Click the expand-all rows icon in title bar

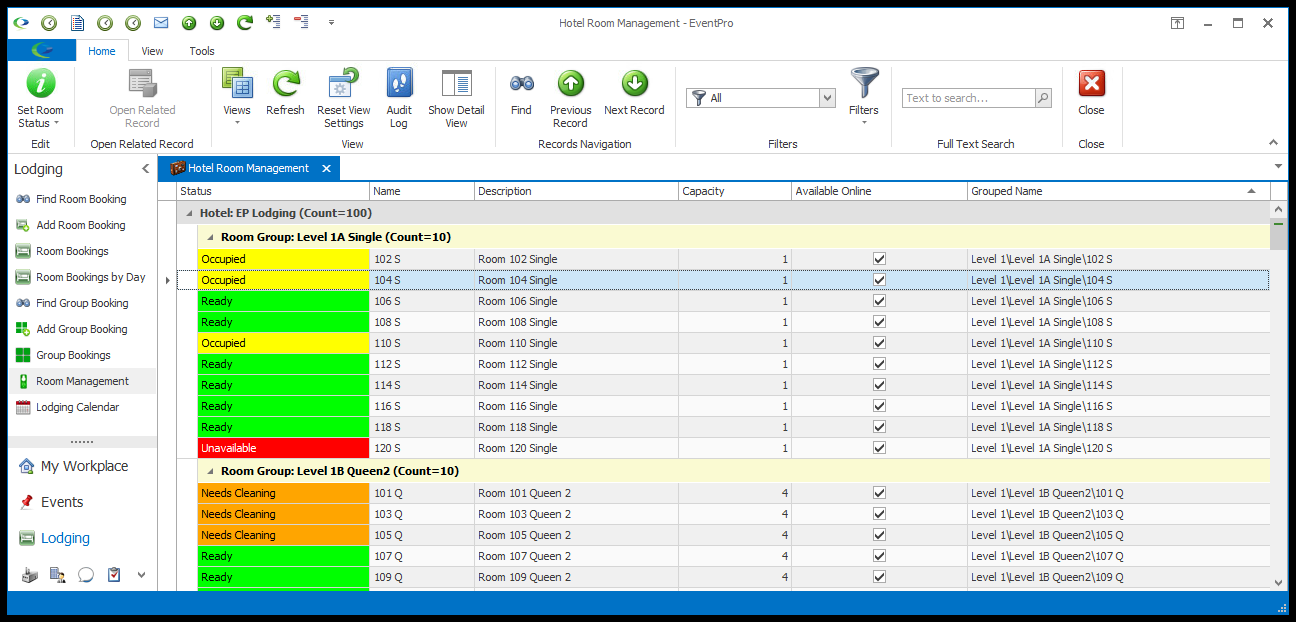(273, 22)
